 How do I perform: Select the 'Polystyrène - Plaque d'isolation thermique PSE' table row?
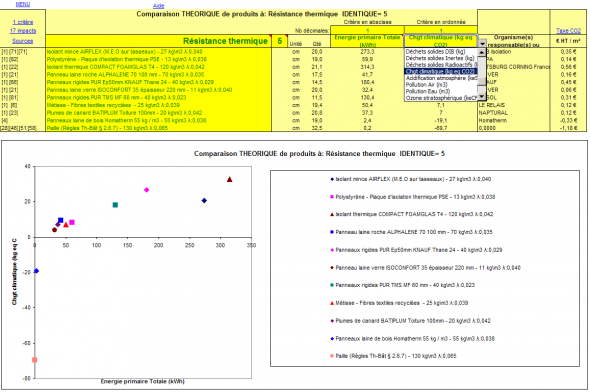(158, 59)
